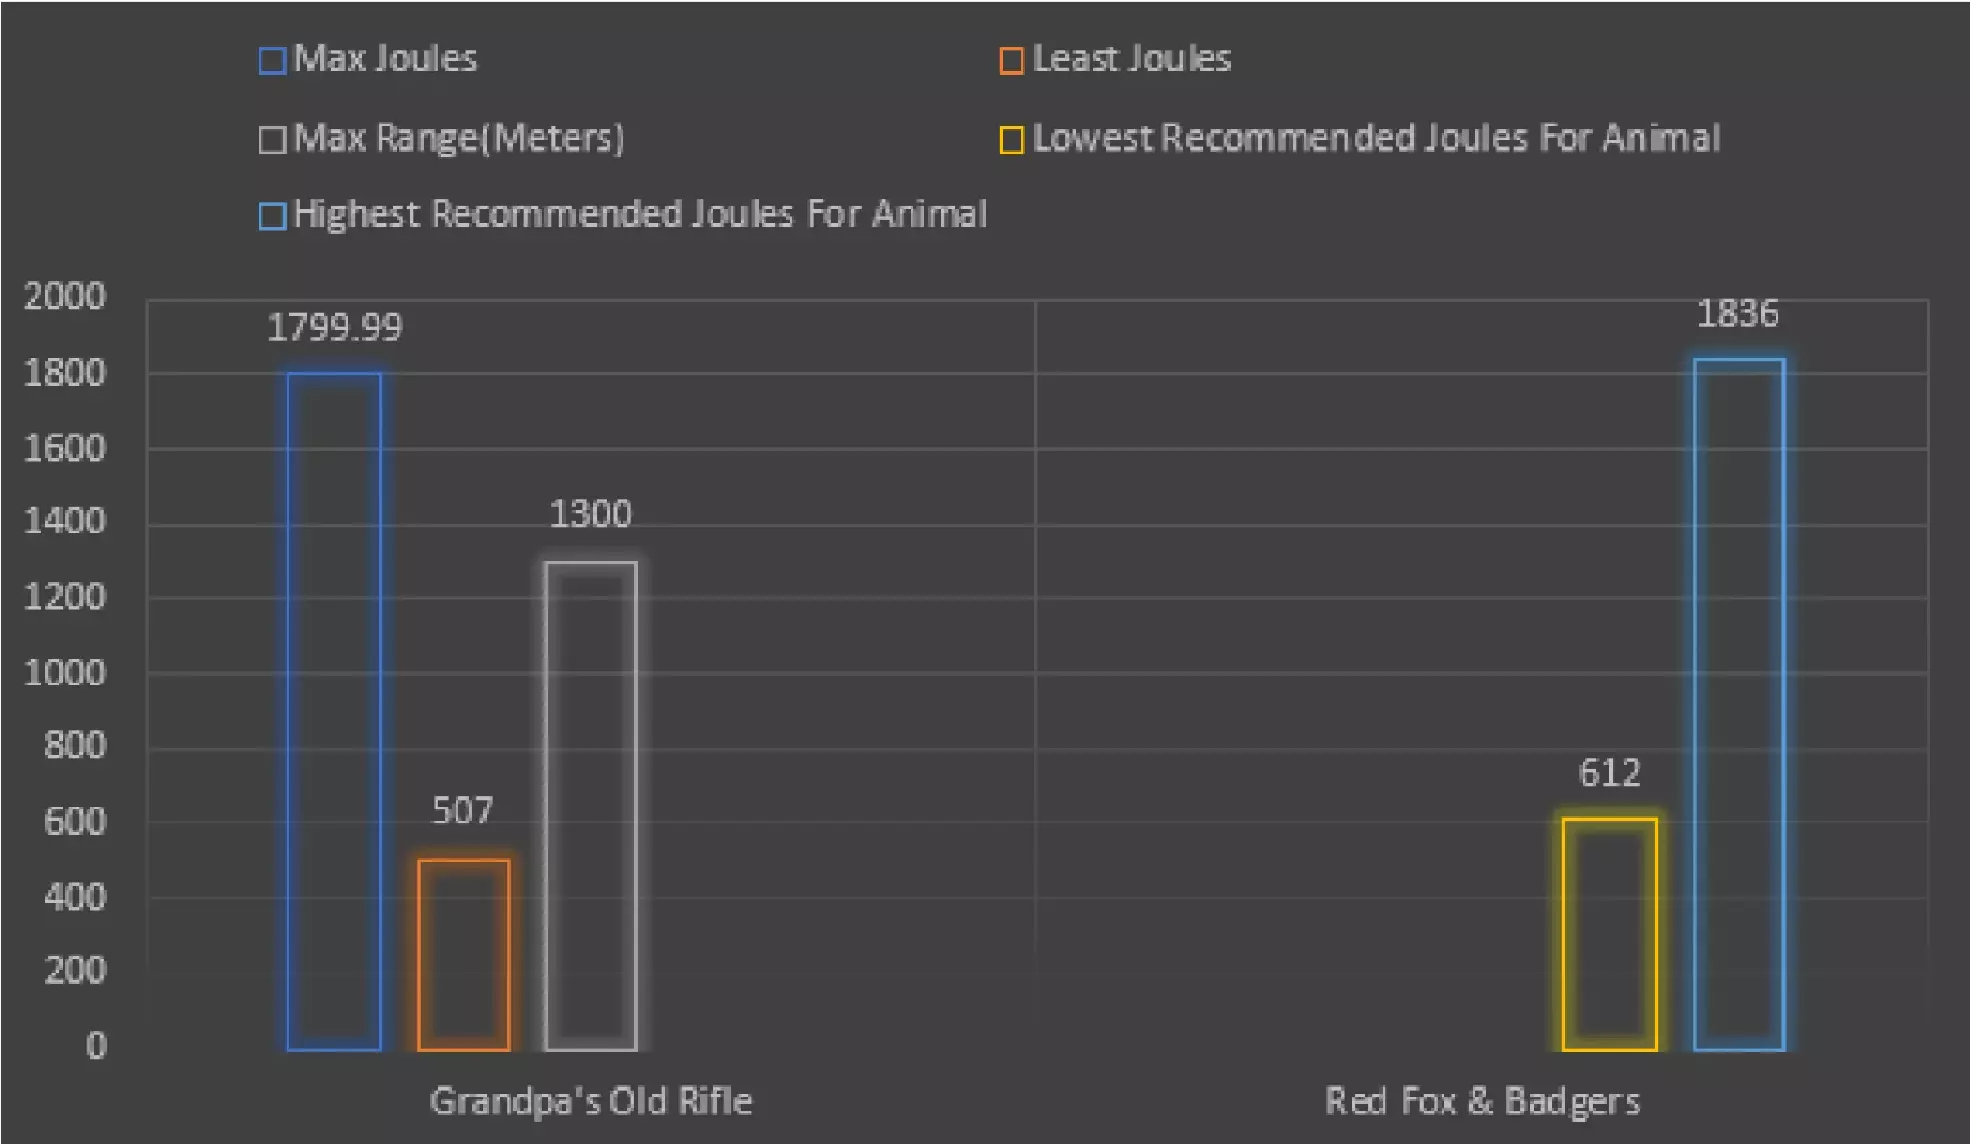Select the yellow Lowest Recommended Joules bar
The height and width of the screenshot is (1144, 1970).
click(1609, 935)
